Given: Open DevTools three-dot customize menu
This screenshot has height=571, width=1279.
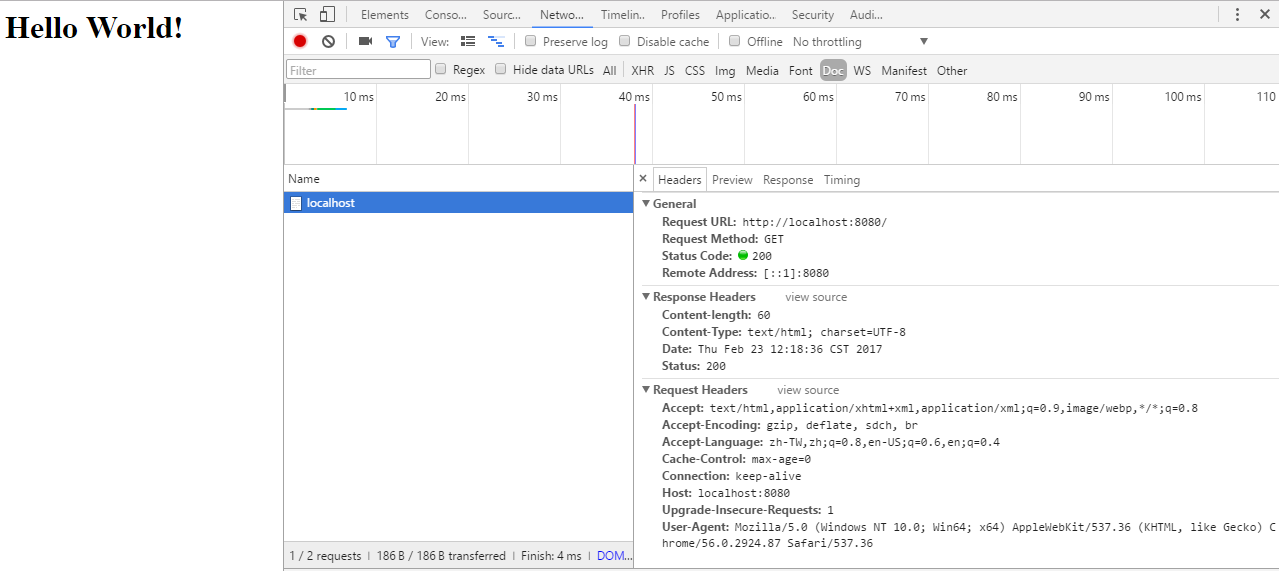Looking at the screenshot, I should 1237,15.
